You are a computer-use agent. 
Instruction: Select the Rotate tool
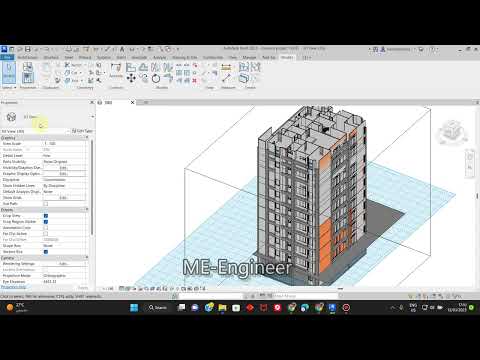click(x=156, y=79)
